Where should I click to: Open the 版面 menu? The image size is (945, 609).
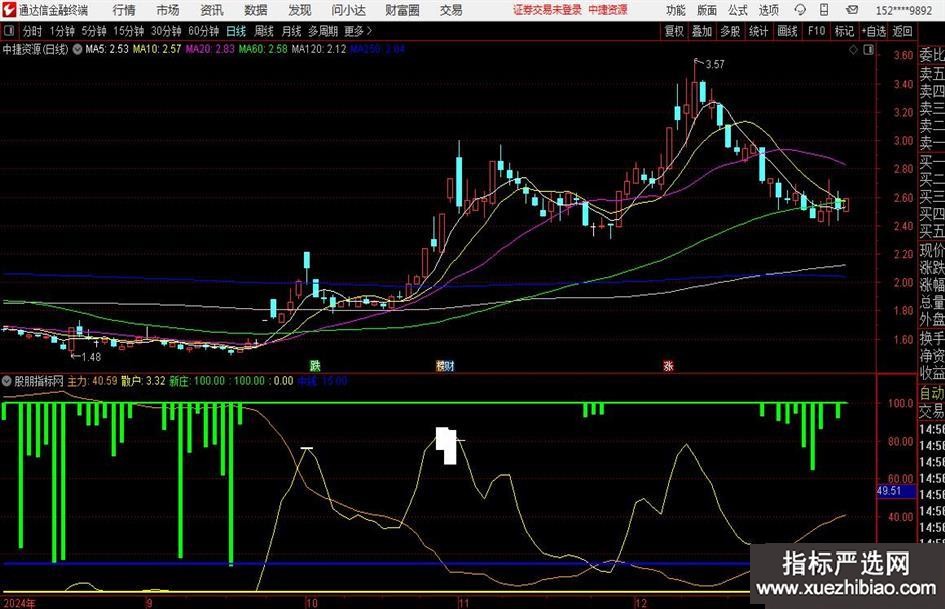coord(706,10)
